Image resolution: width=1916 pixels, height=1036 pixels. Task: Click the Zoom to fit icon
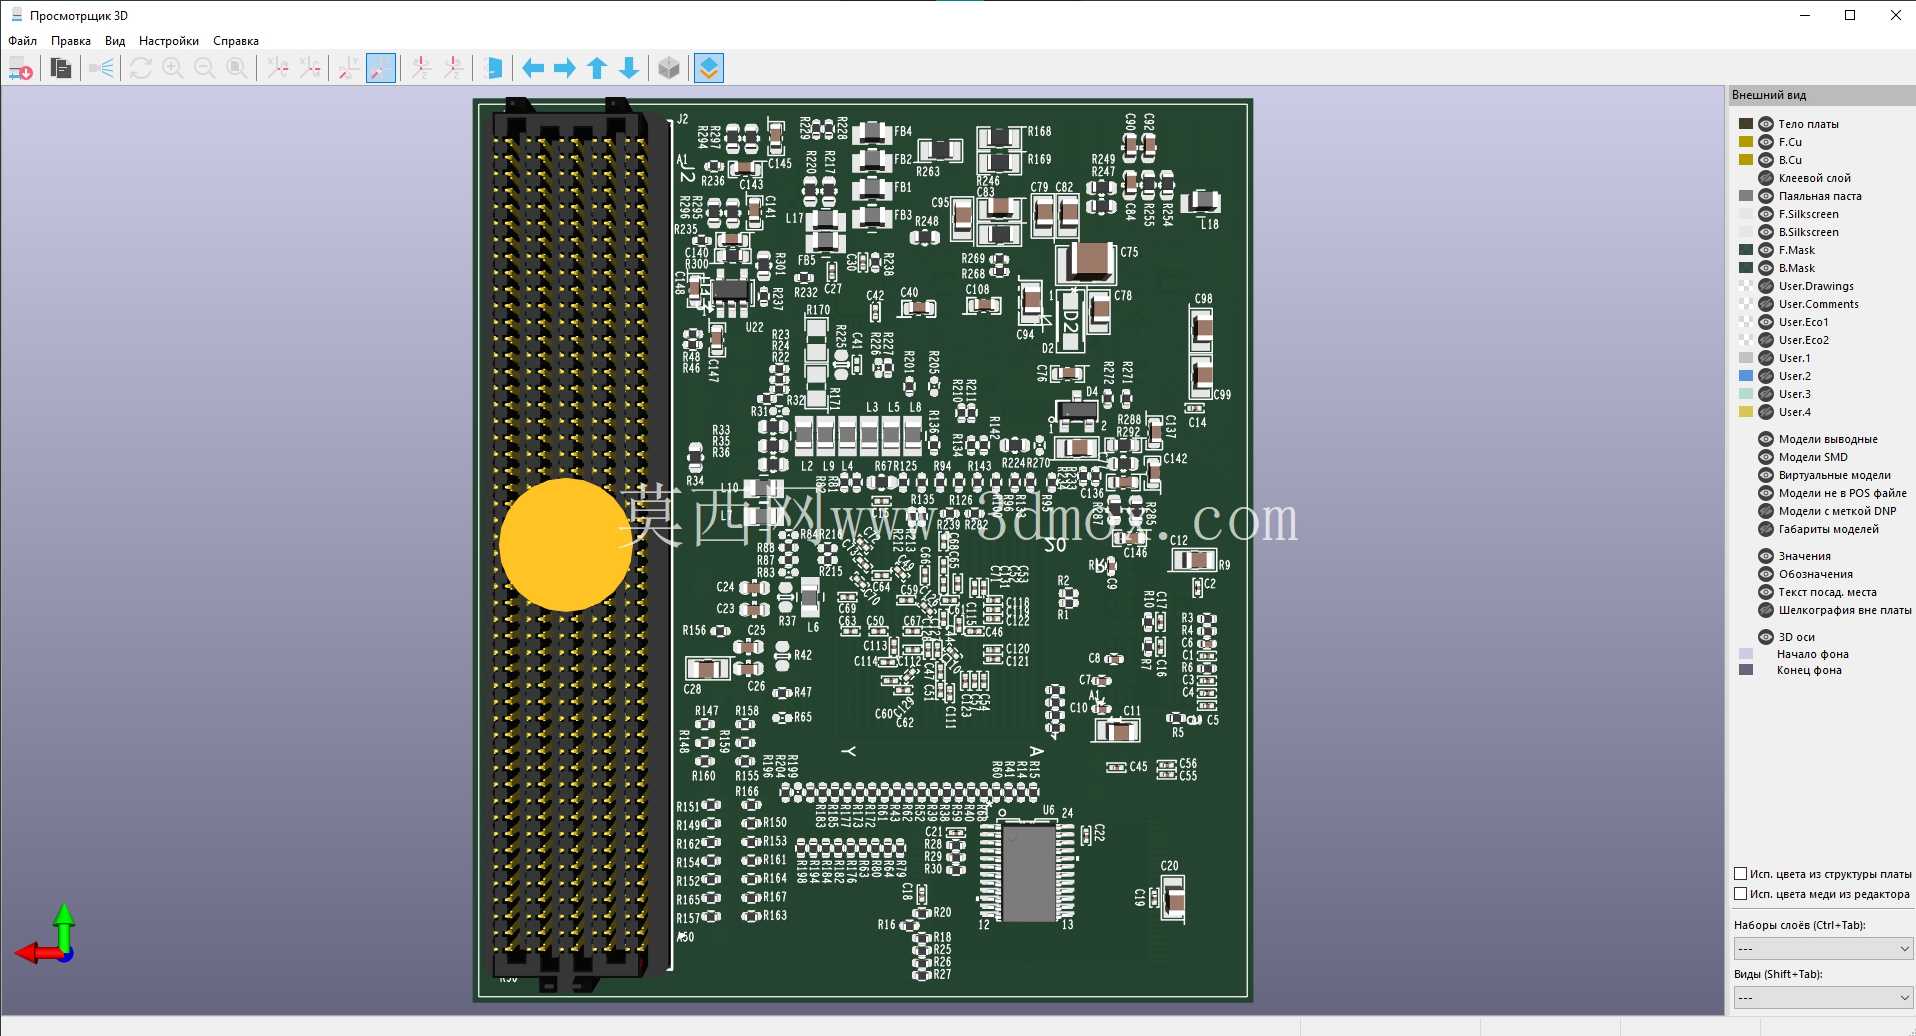pyautogui.click(x=237, y=68)
